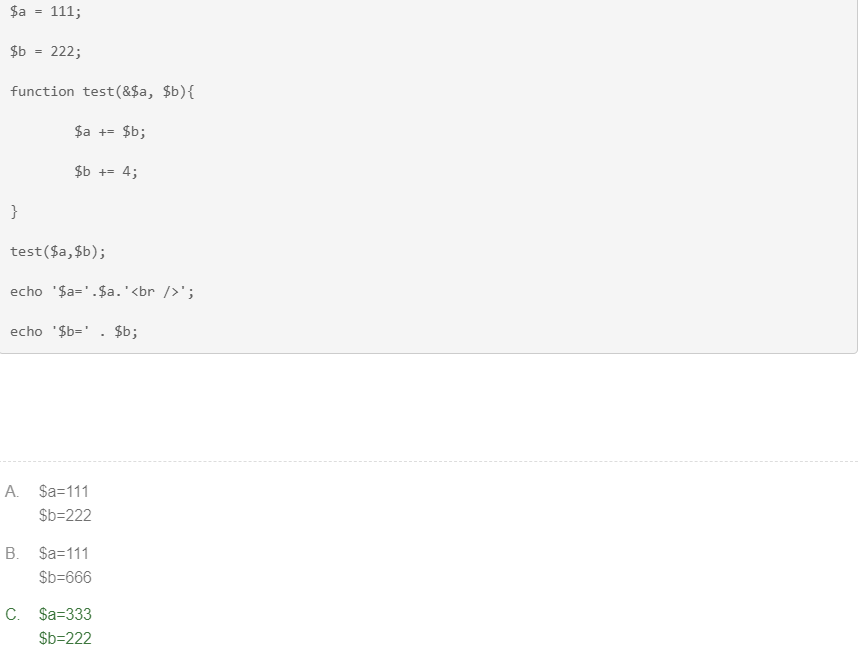861x653 pixels.
Task: Click the echo '$b=' code line
Action: click(x=74, y=331)
